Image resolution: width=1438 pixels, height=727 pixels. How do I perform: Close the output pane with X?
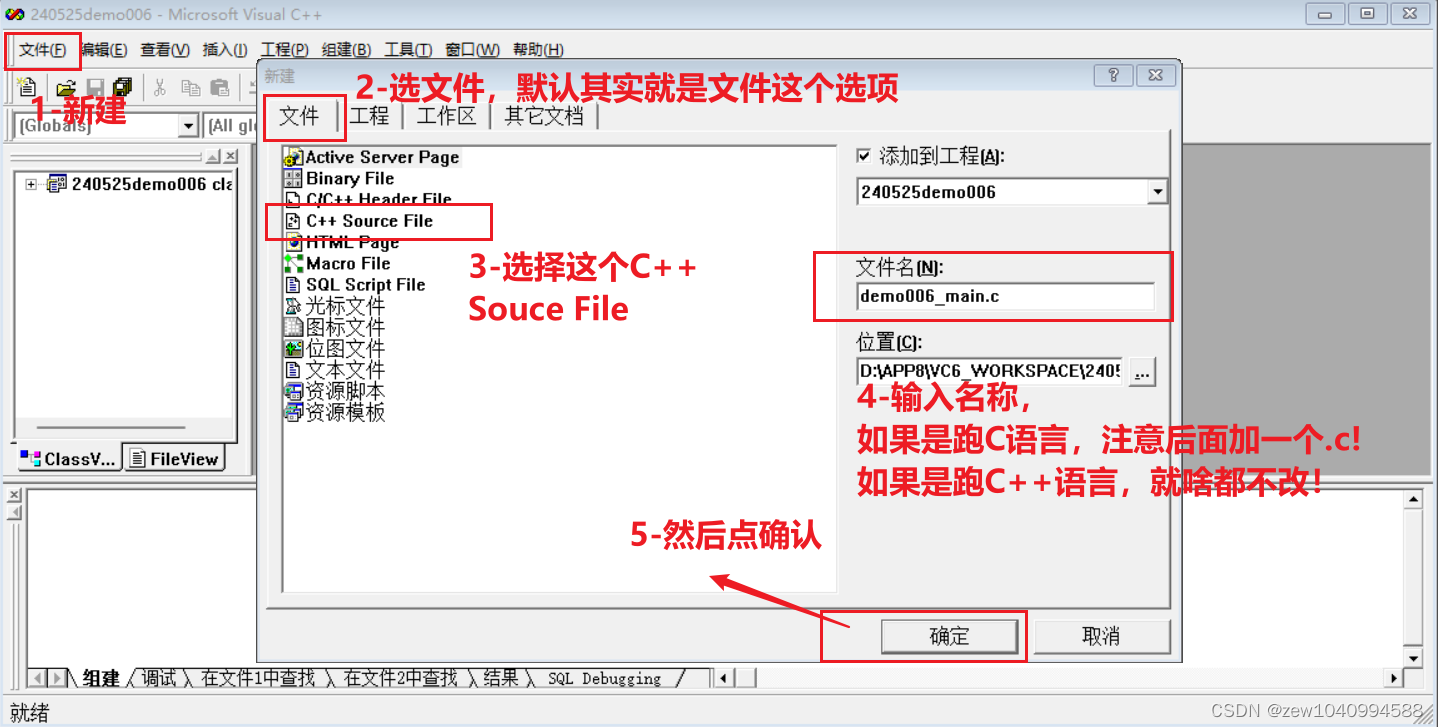(x=13, y=495)
